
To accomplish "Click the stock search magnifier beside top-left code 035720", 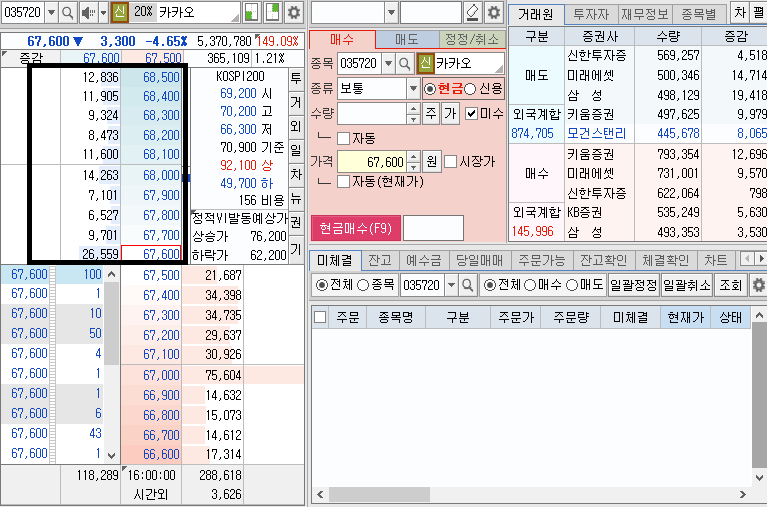I will point(68,13).
